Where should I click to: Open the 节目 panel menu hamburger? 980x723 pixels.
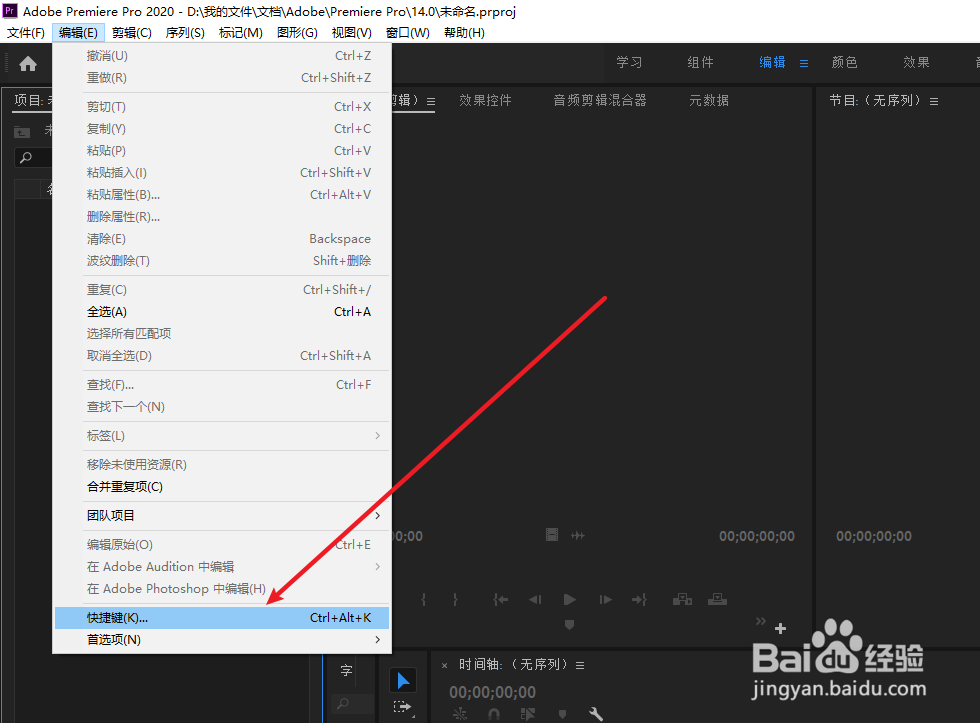click(x=934, y=101)
